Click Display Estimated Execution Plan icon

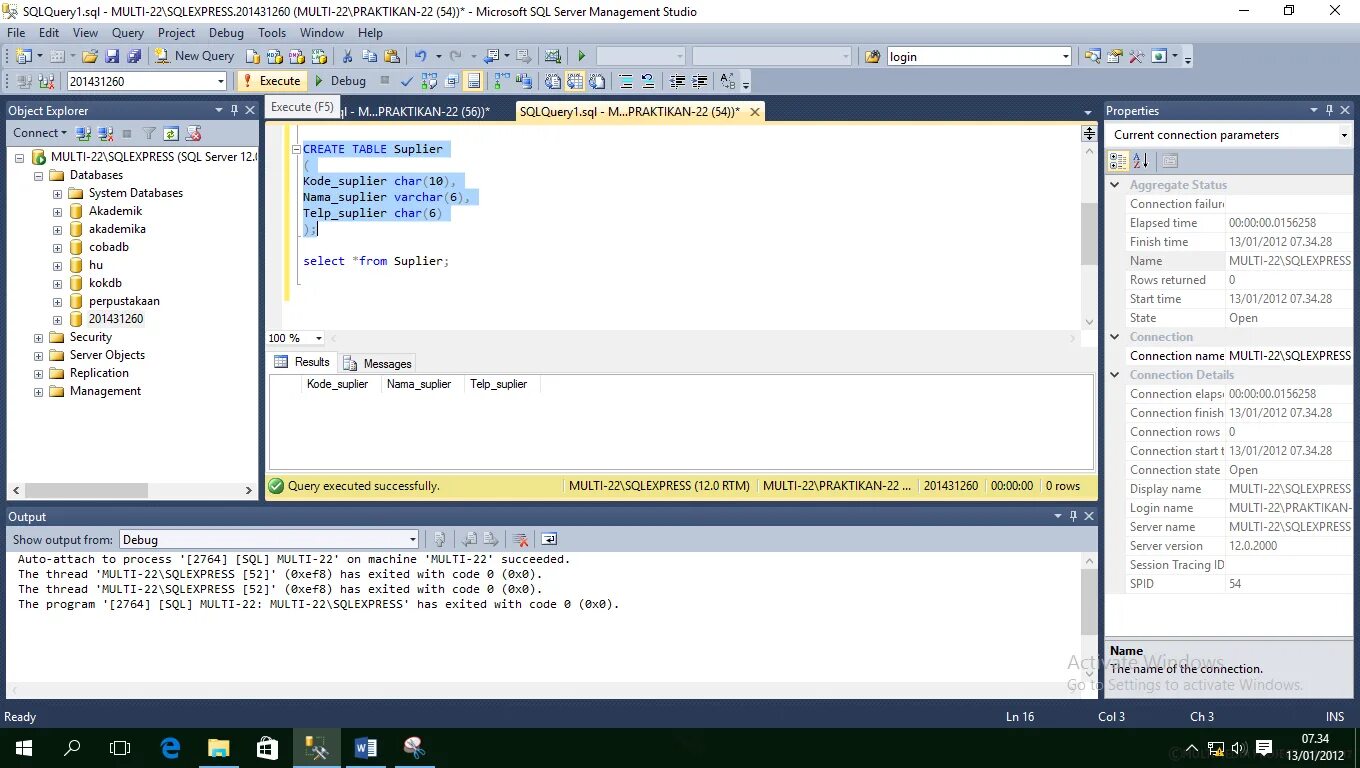click(x=429, y=81)
